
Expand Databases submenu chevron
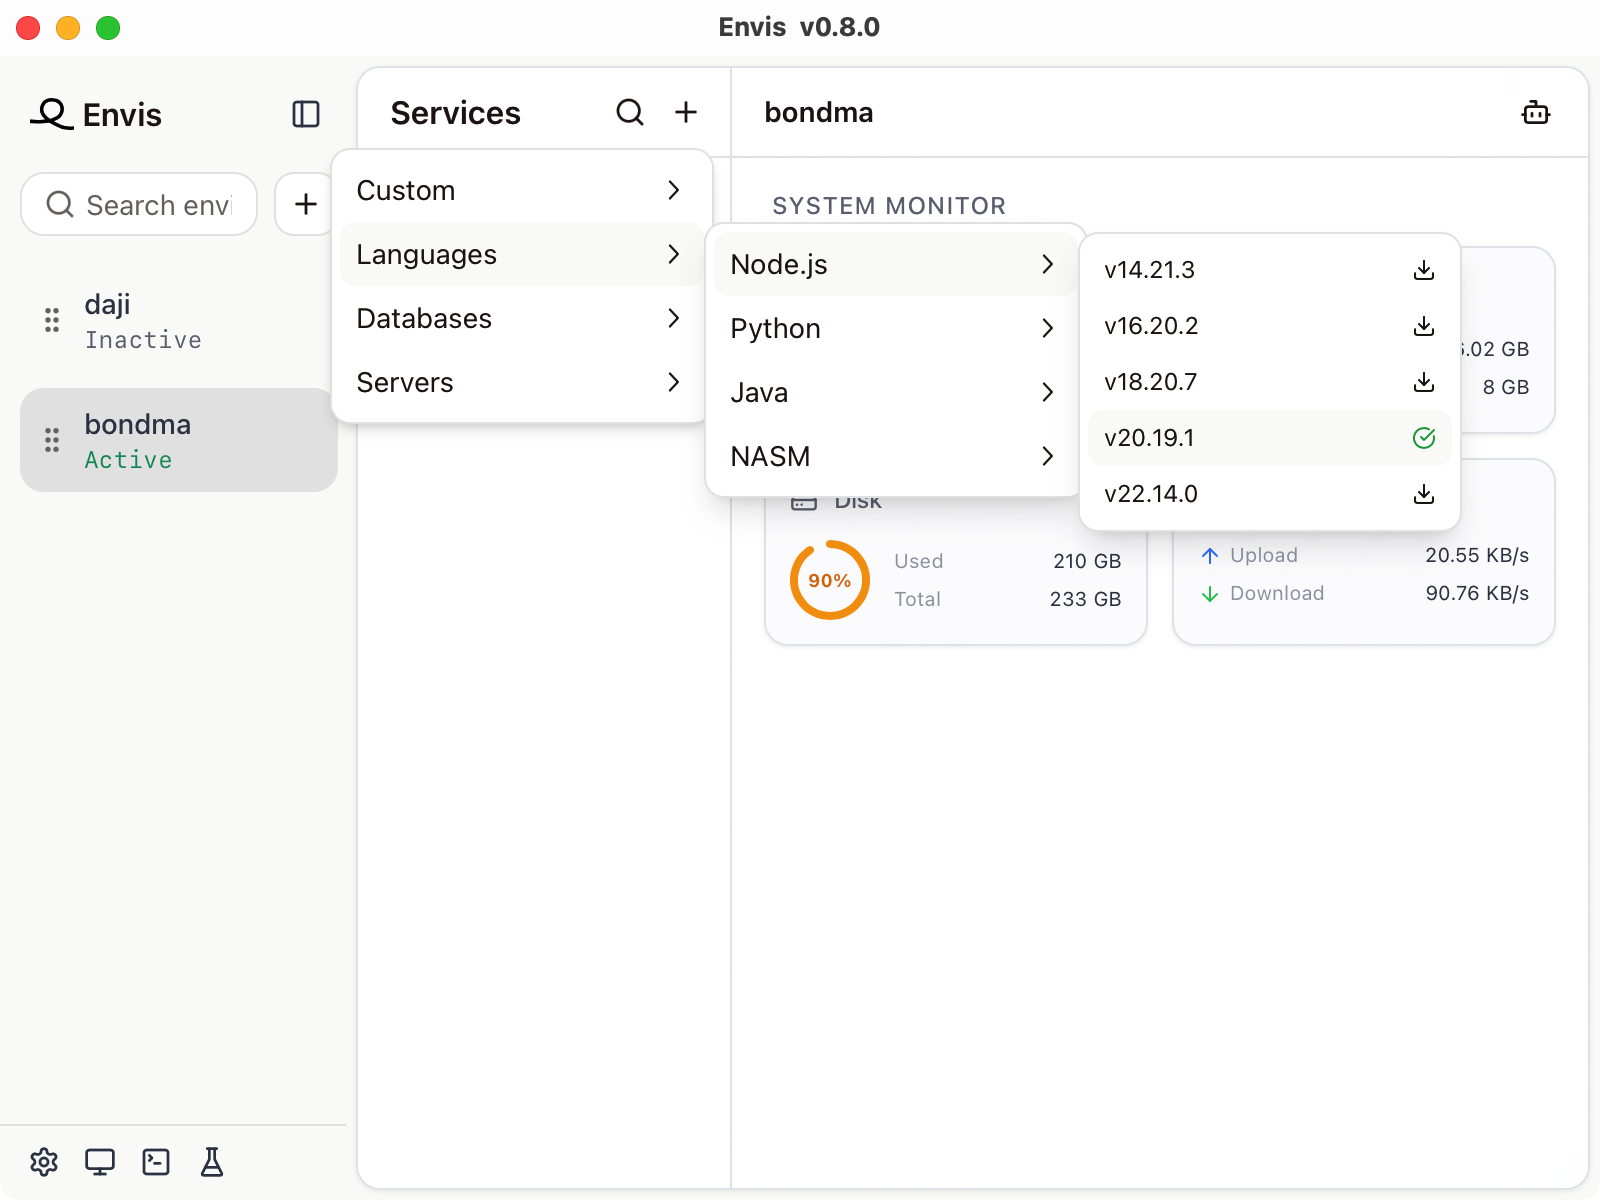coord(674,318)
